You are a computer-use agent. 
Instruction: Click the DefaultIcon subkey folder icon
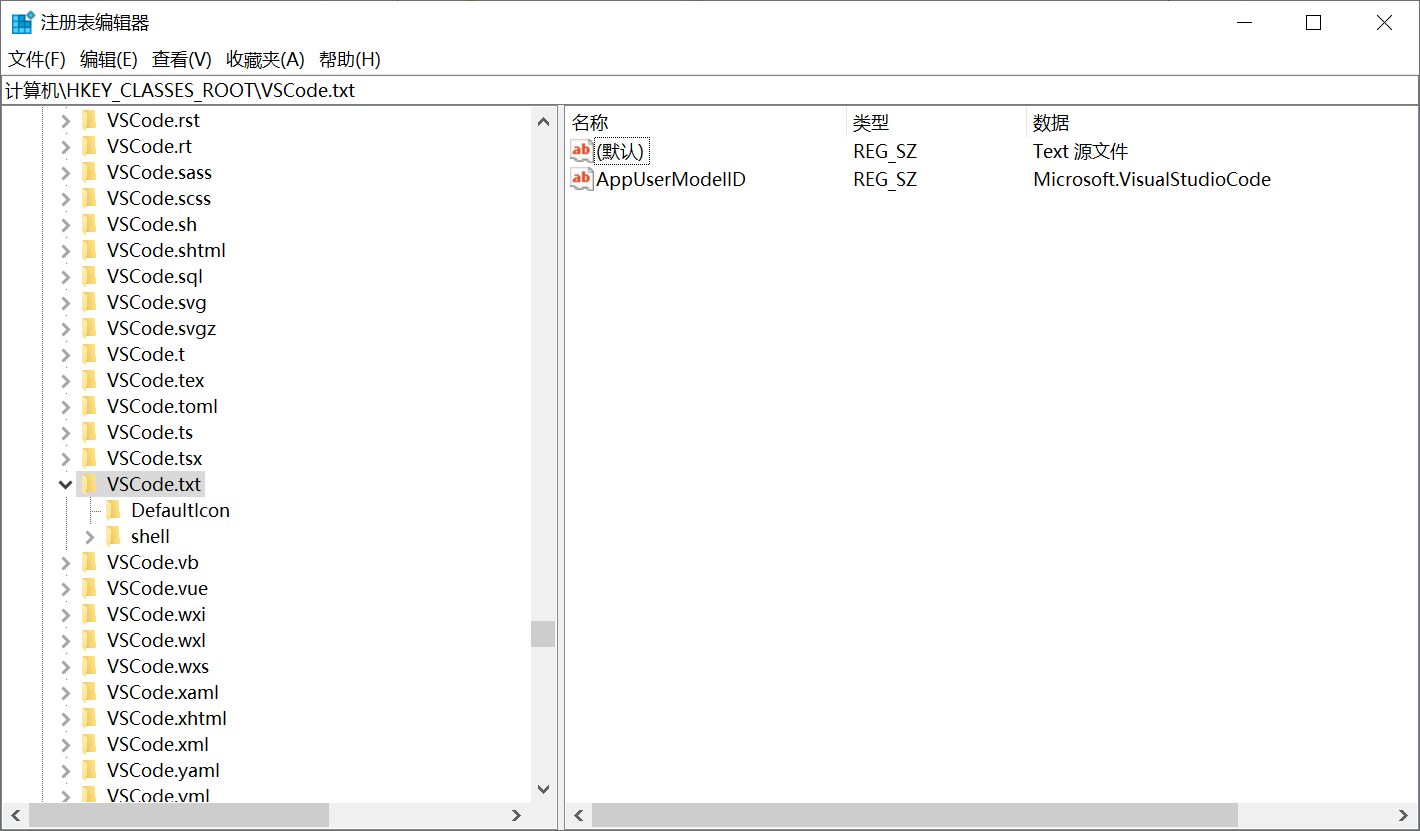[113, 510]
